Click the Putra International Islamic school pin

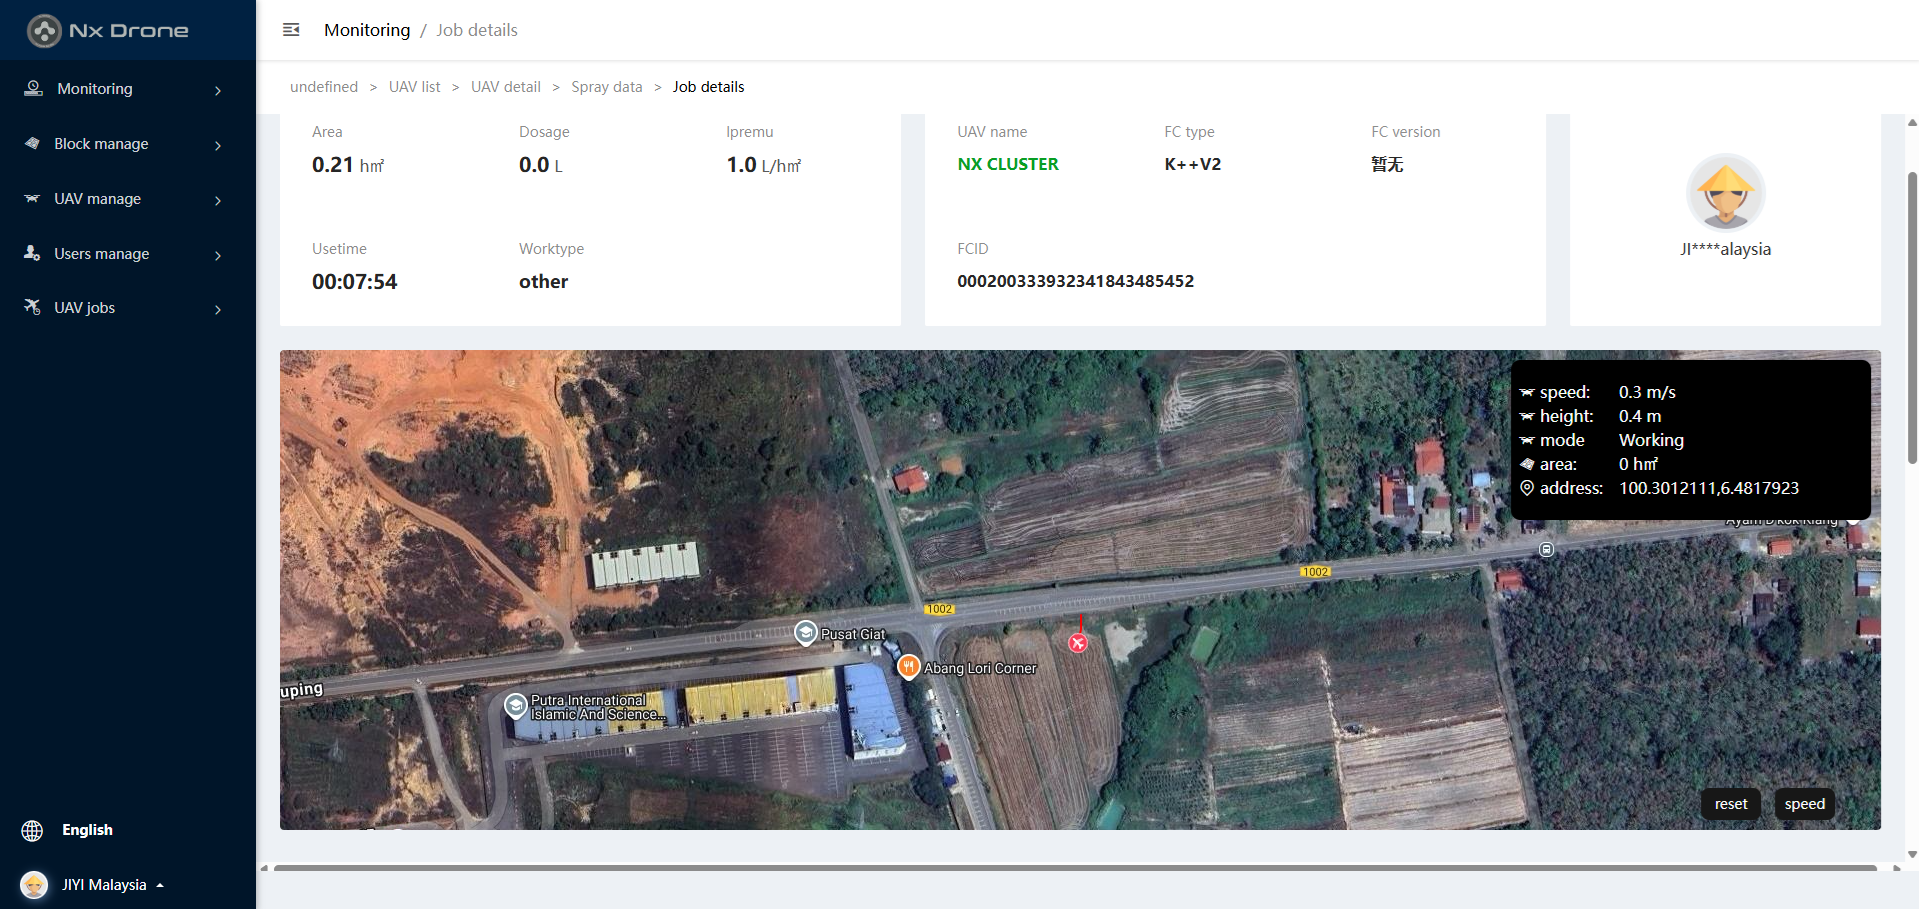pyautogui.click(x=516, y=706)
